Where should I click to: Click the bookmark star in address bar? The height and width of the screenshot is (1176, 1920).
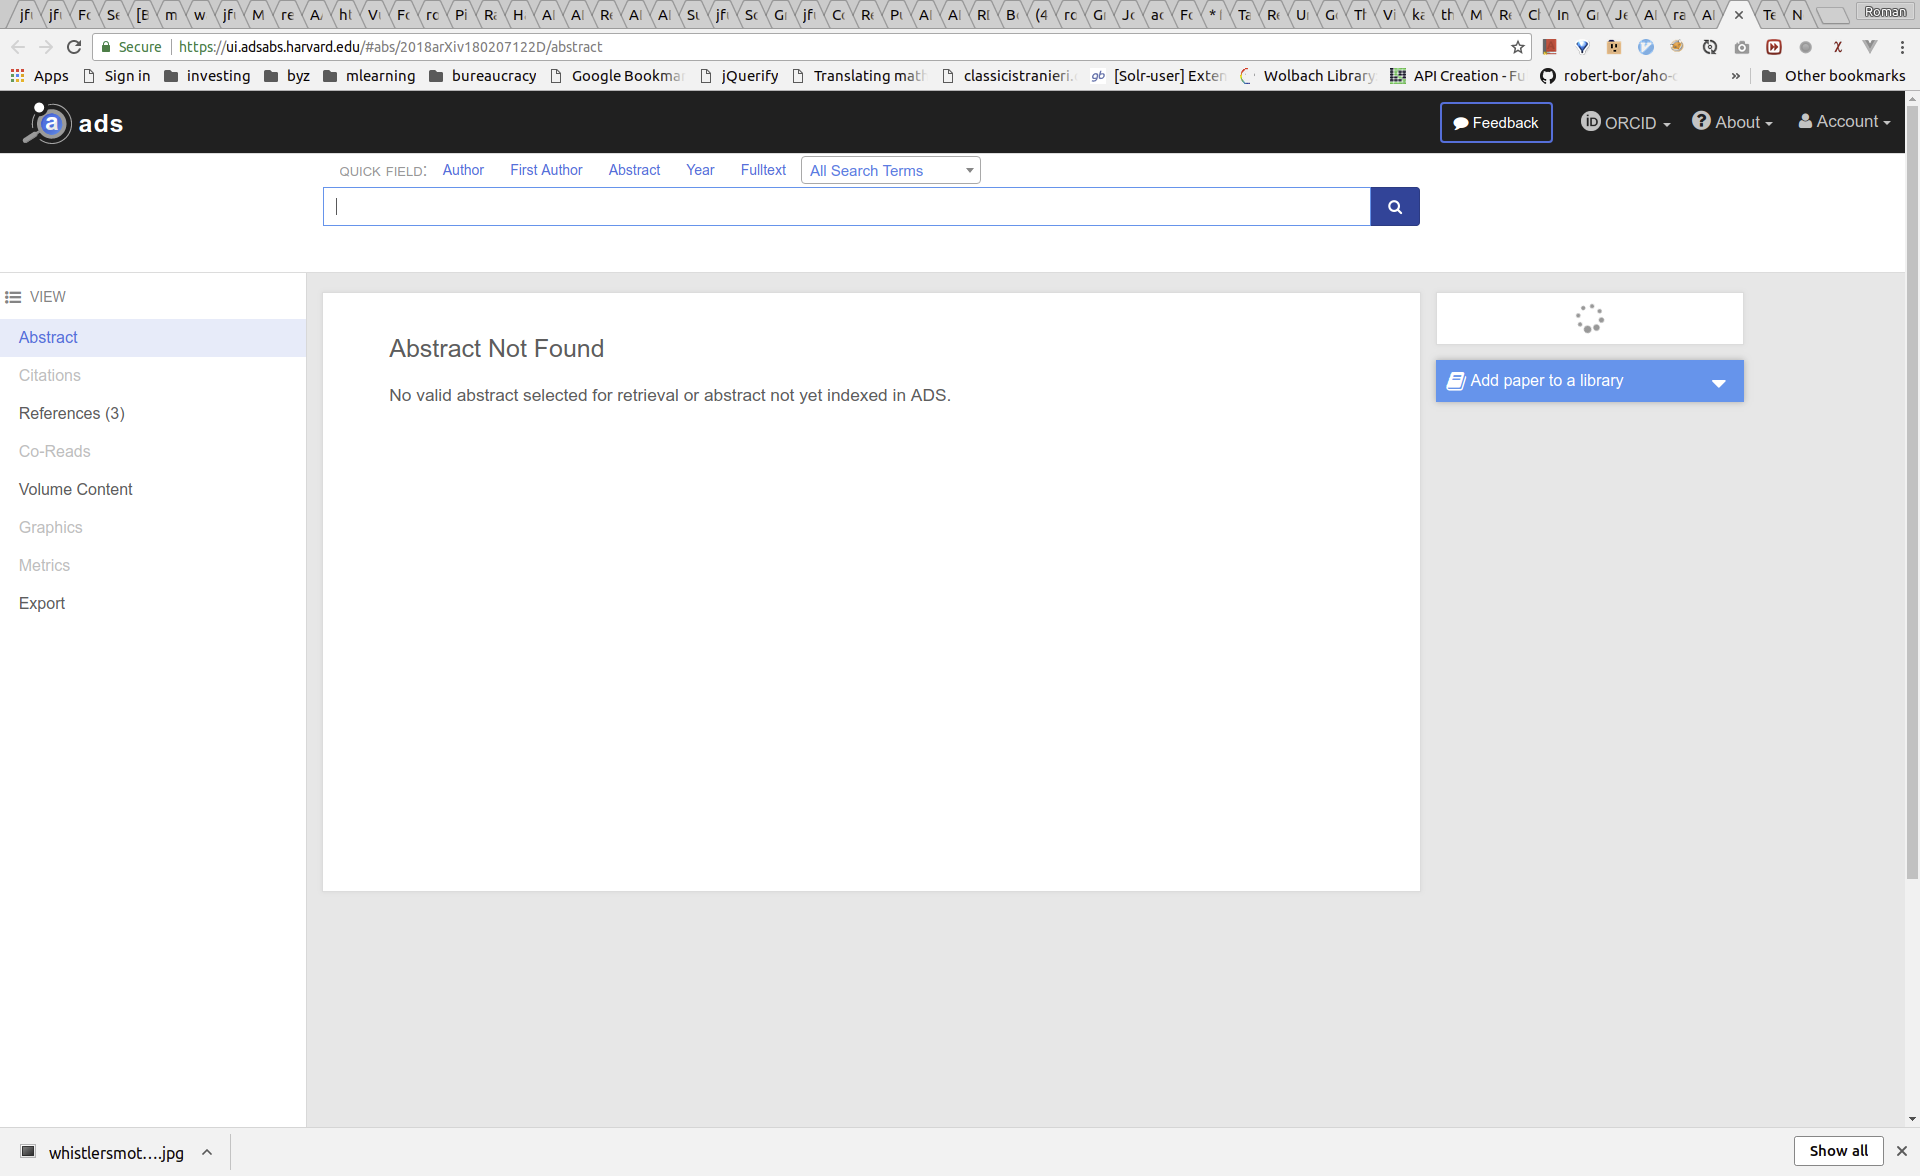[x=1517, y=47]
